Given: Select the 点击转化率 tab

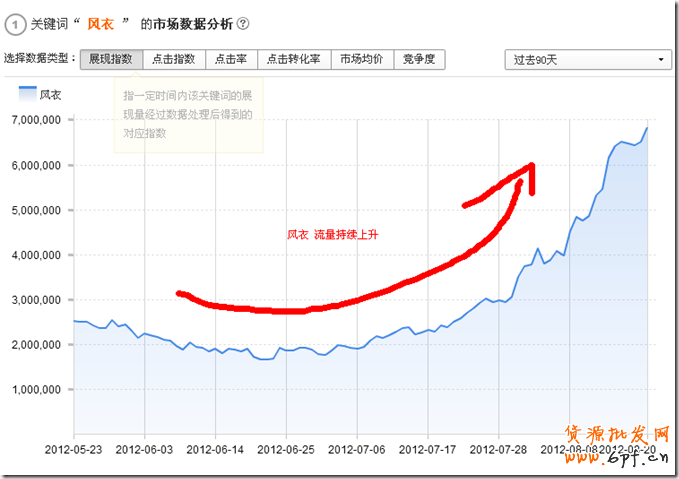Looking at the screenshot, I should (294, 59).
